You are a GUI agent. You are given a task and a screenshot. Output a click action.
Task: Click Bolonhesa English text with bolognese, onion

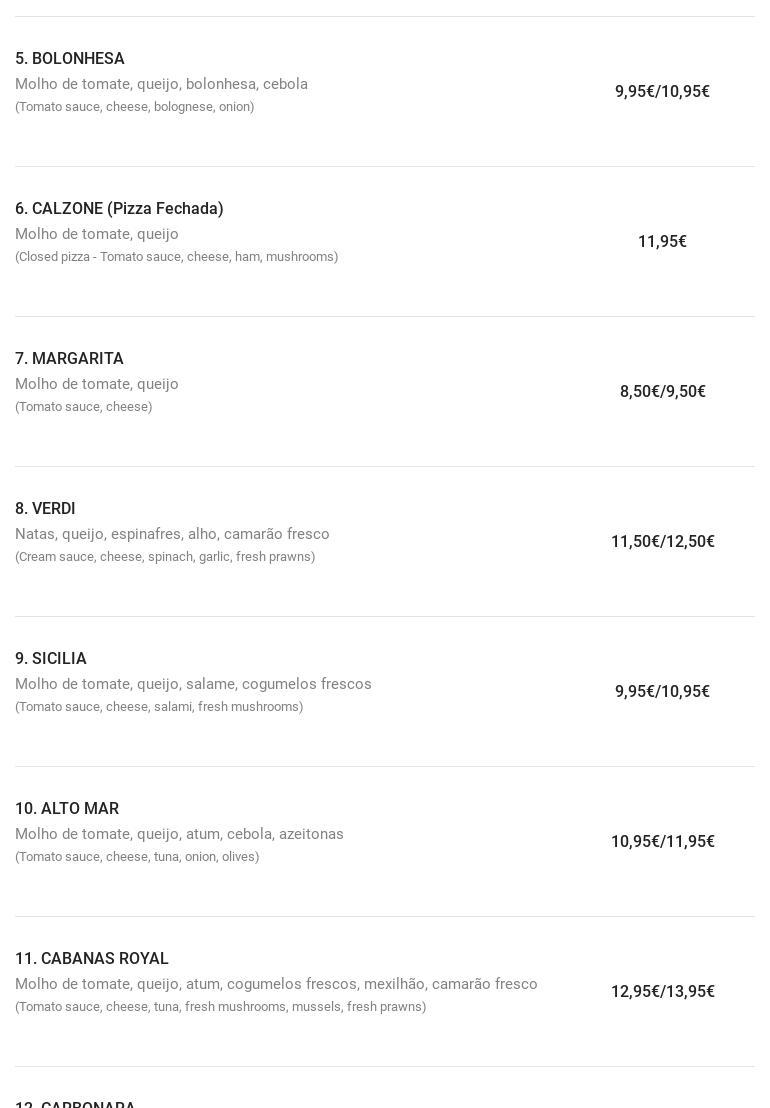134,107
